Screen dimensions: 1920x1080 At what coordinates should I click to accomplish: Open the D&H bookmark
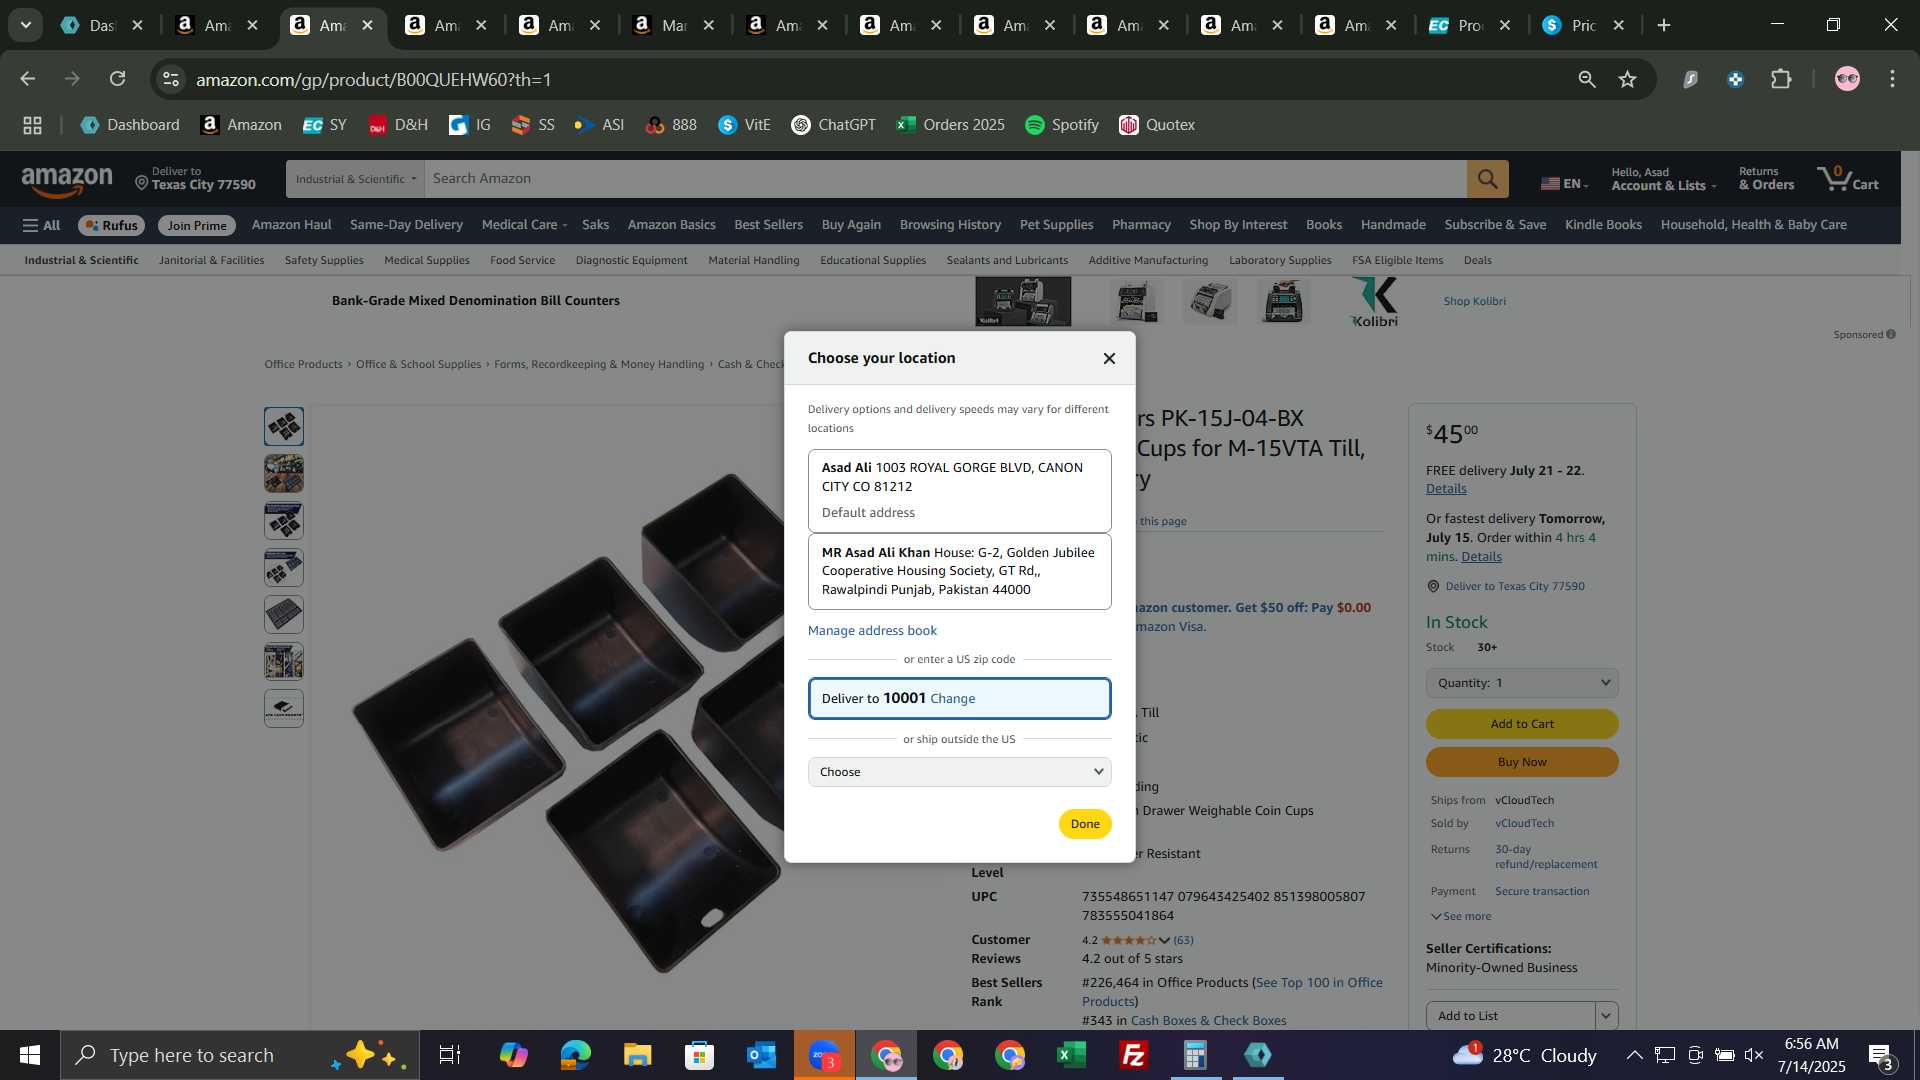tap(398, 125)
